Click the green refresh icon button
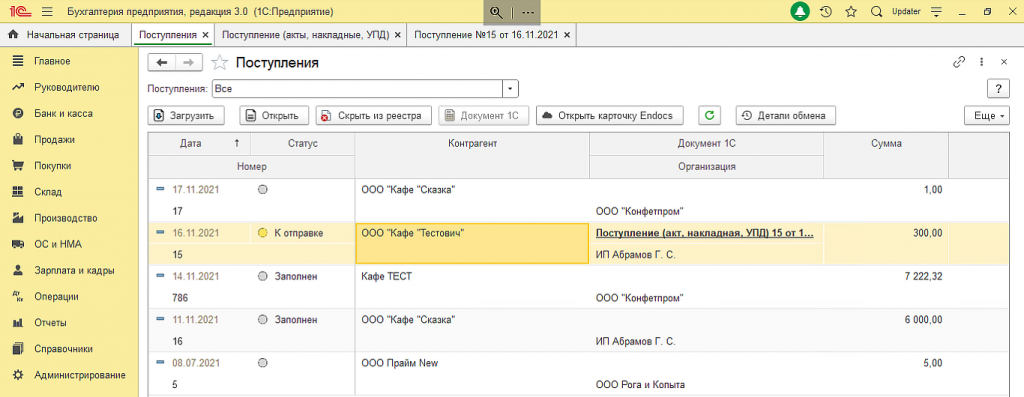The width and height of the screenshot is (1024, 397). tap(709, 116)
